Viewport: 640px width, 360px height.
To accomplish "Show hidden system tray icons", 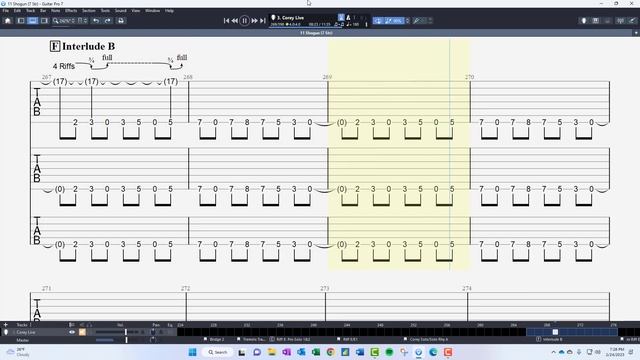I will [x=553, y=352].
